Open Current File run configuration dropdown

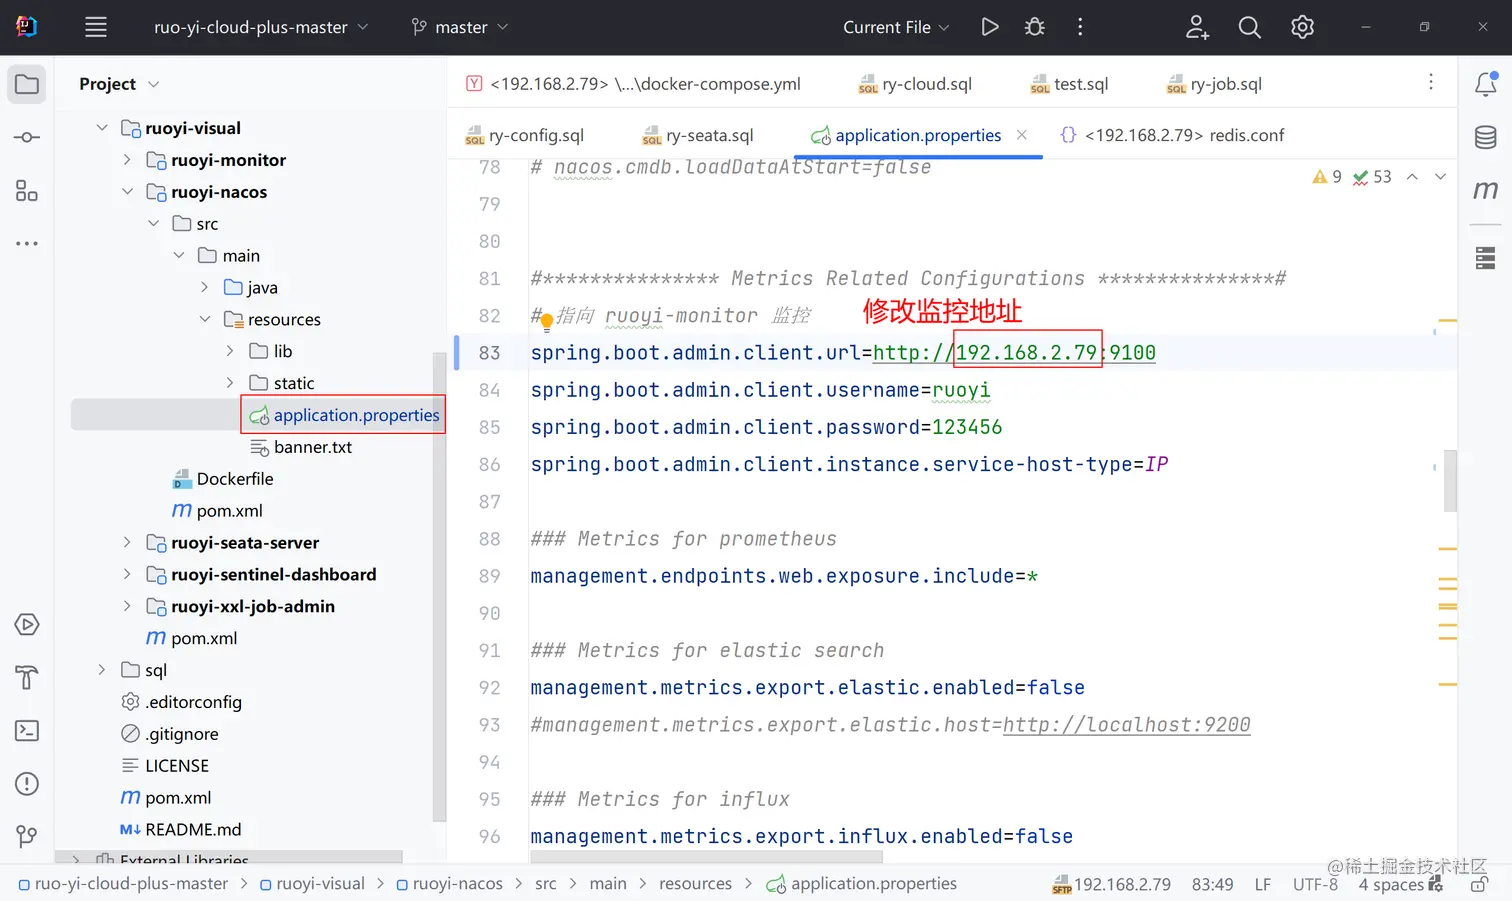(896, 27)
